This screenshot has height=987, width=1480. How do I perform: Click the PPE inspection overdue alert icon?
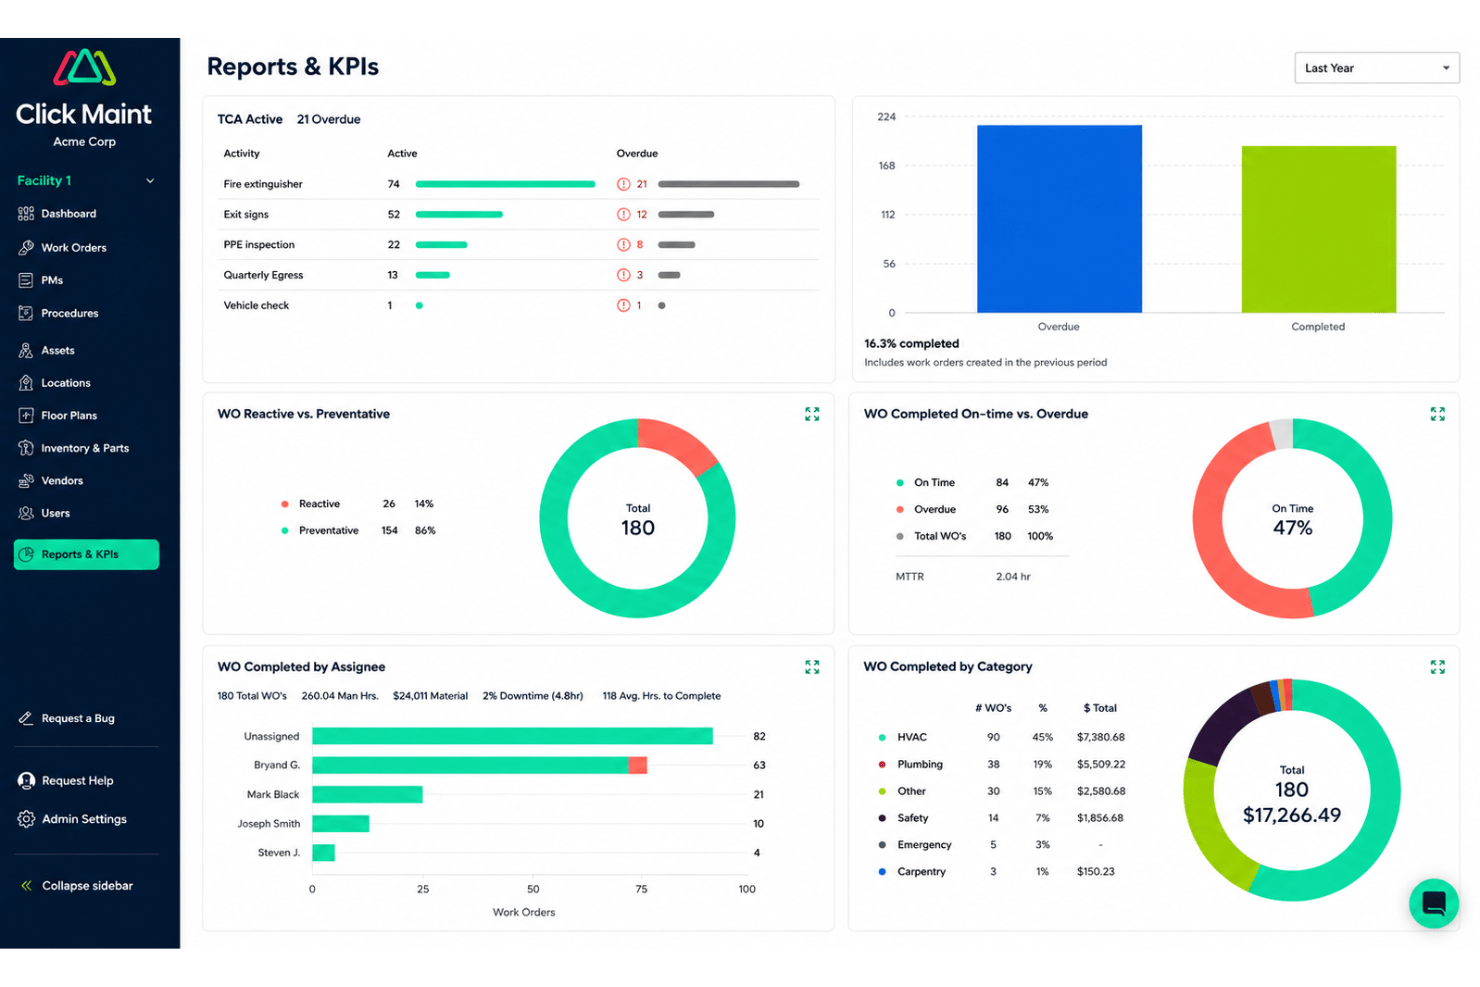(623, 244)
